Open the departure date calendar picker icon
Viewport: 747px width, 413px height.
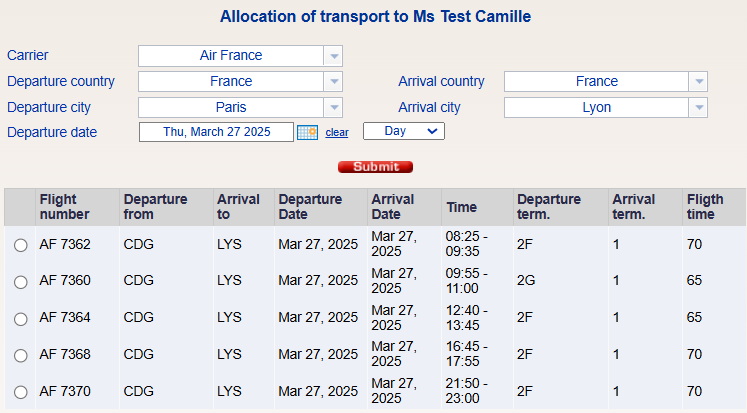click(307, 132)
